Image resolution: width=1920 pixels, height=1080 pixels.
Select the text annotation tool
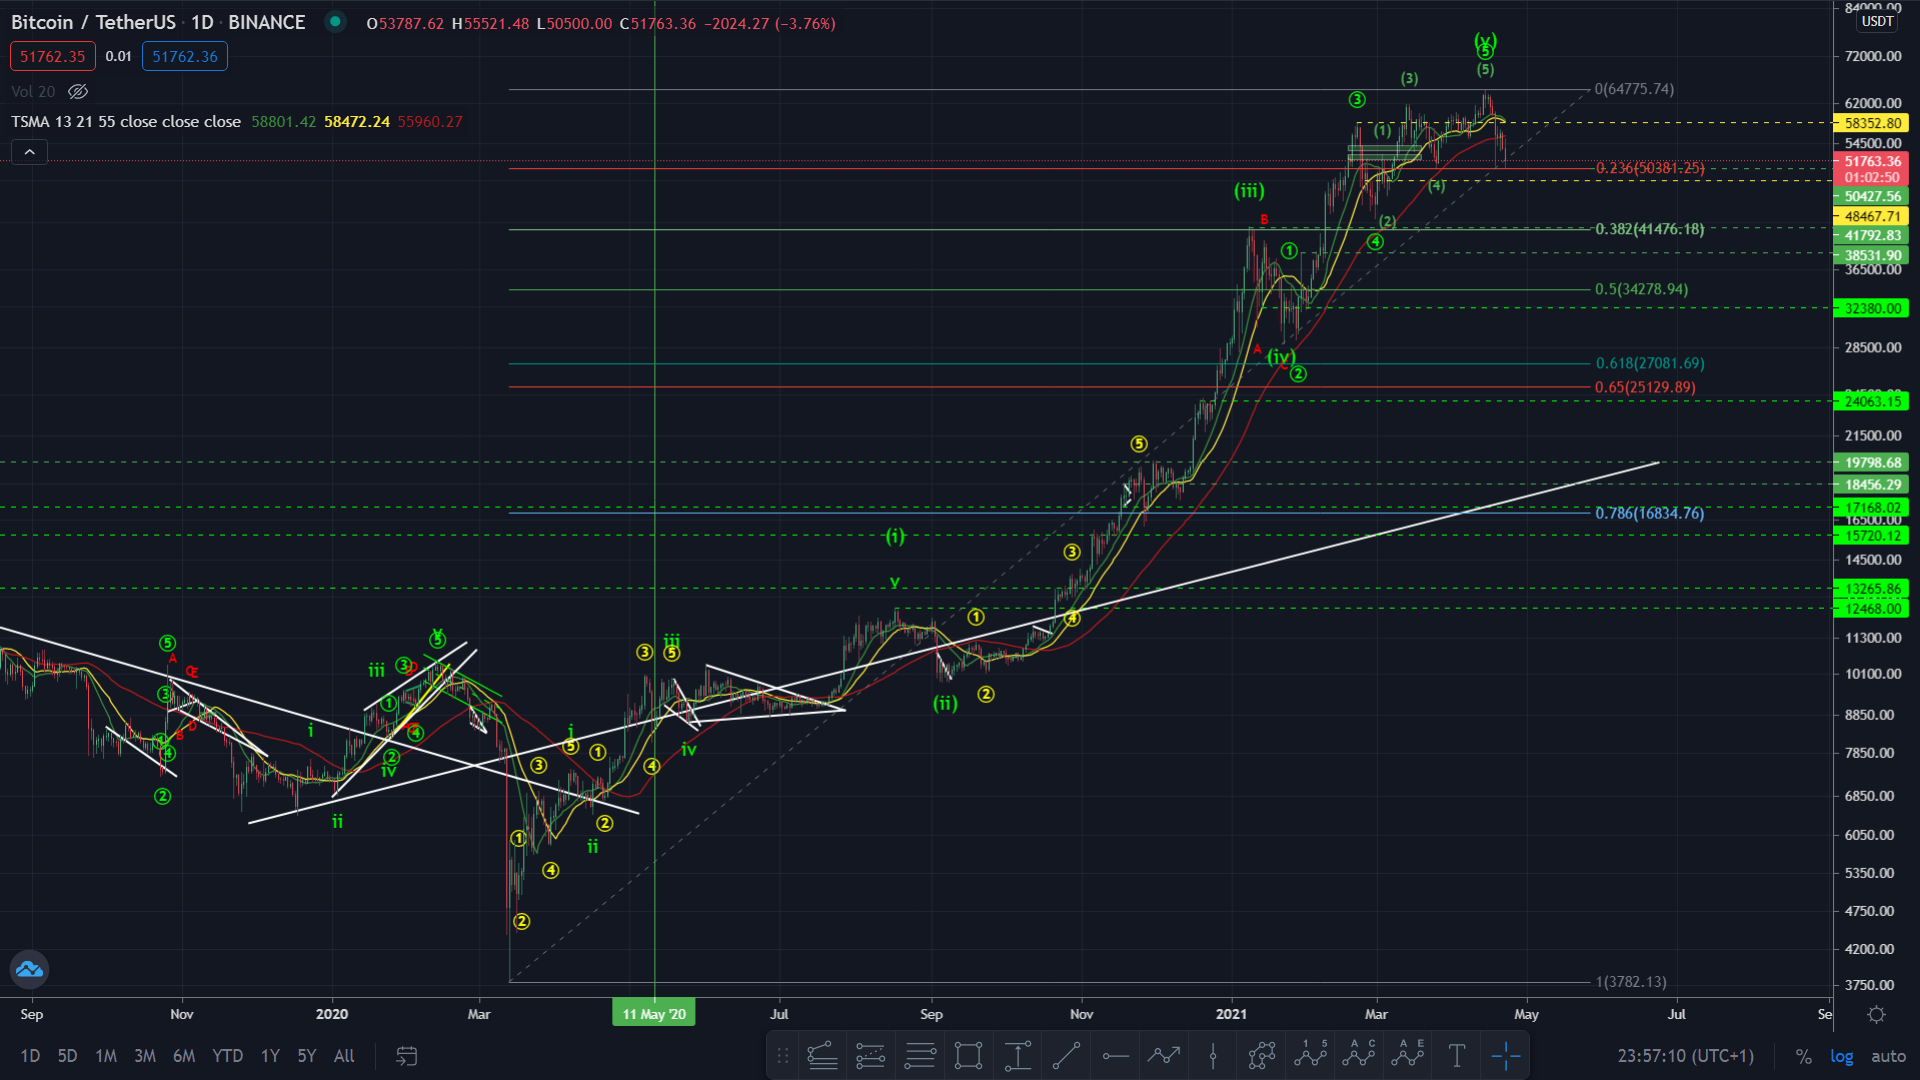[x=1457, y=1056]
